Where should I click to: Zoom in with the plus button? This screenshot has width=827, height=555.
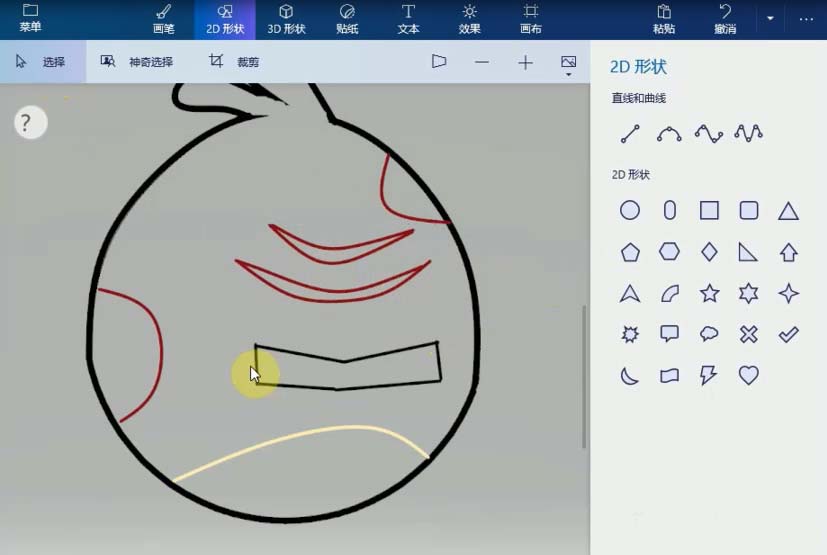(x=525, y=63)
